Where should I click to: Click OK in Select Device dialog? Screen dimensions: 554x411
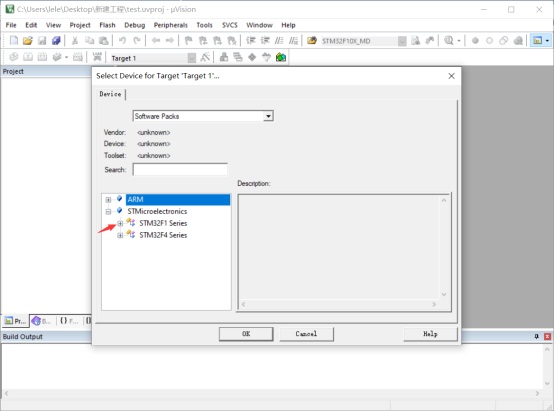tap(246, 334)
